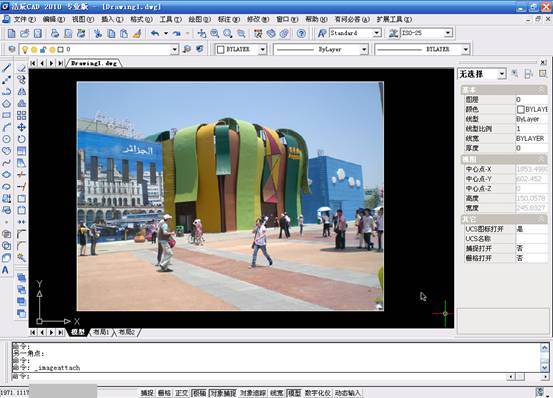Select the Polygon draw tool
This screenshot has width=553, height=398.
(x=7, y=104)
